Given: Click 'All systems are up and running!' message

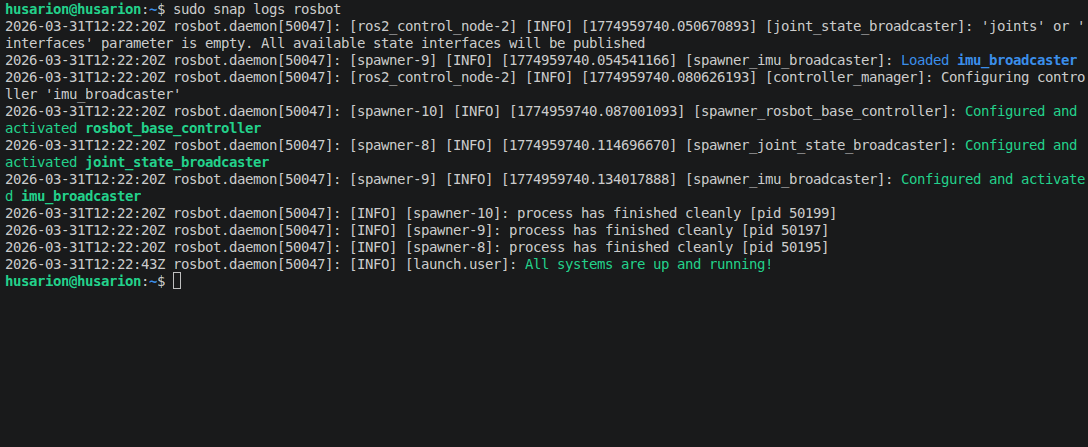Looking at the screenshot, I should (648, 264).
